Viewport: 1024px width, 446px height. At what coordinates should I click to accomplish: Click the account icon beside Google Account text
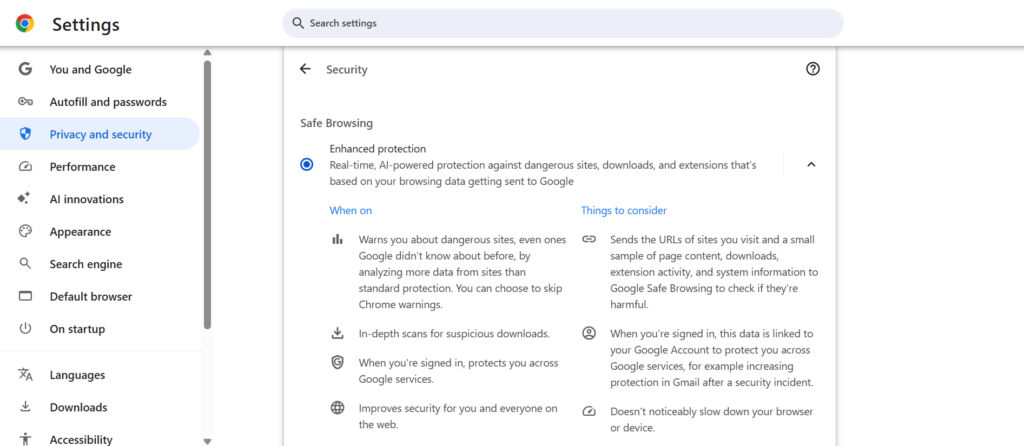pos(589,333)
